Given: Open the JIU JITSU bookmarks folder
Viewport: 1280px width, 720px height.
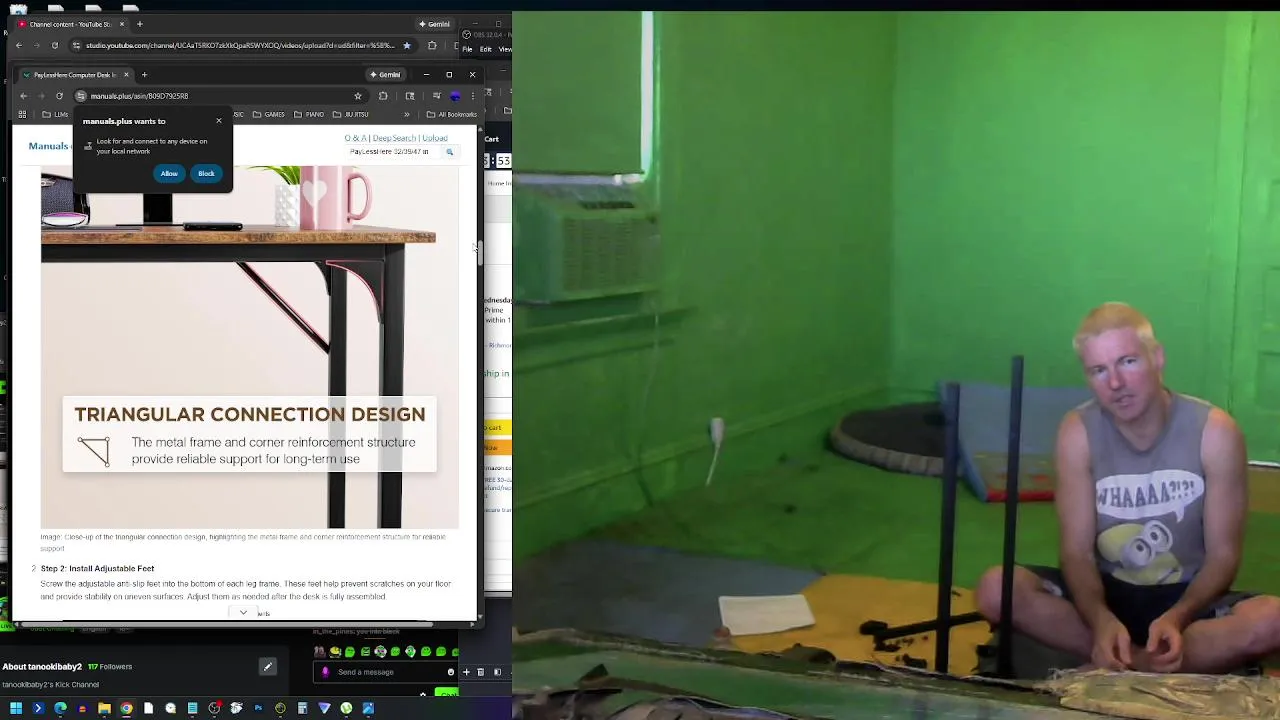Looking at the screenshot, I should click(x=350, y=114).
